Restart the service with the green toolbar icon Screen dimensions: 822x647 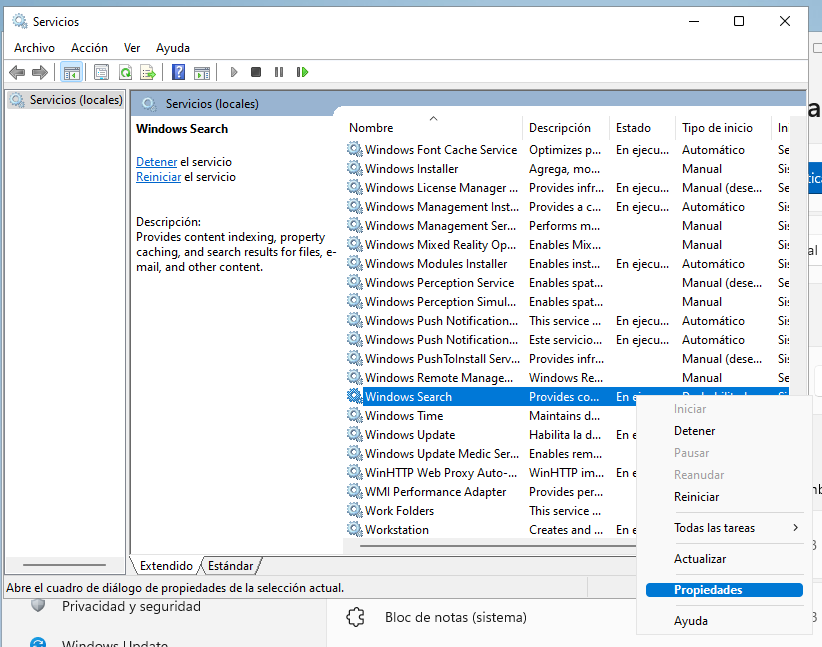(x=302, y=72)
